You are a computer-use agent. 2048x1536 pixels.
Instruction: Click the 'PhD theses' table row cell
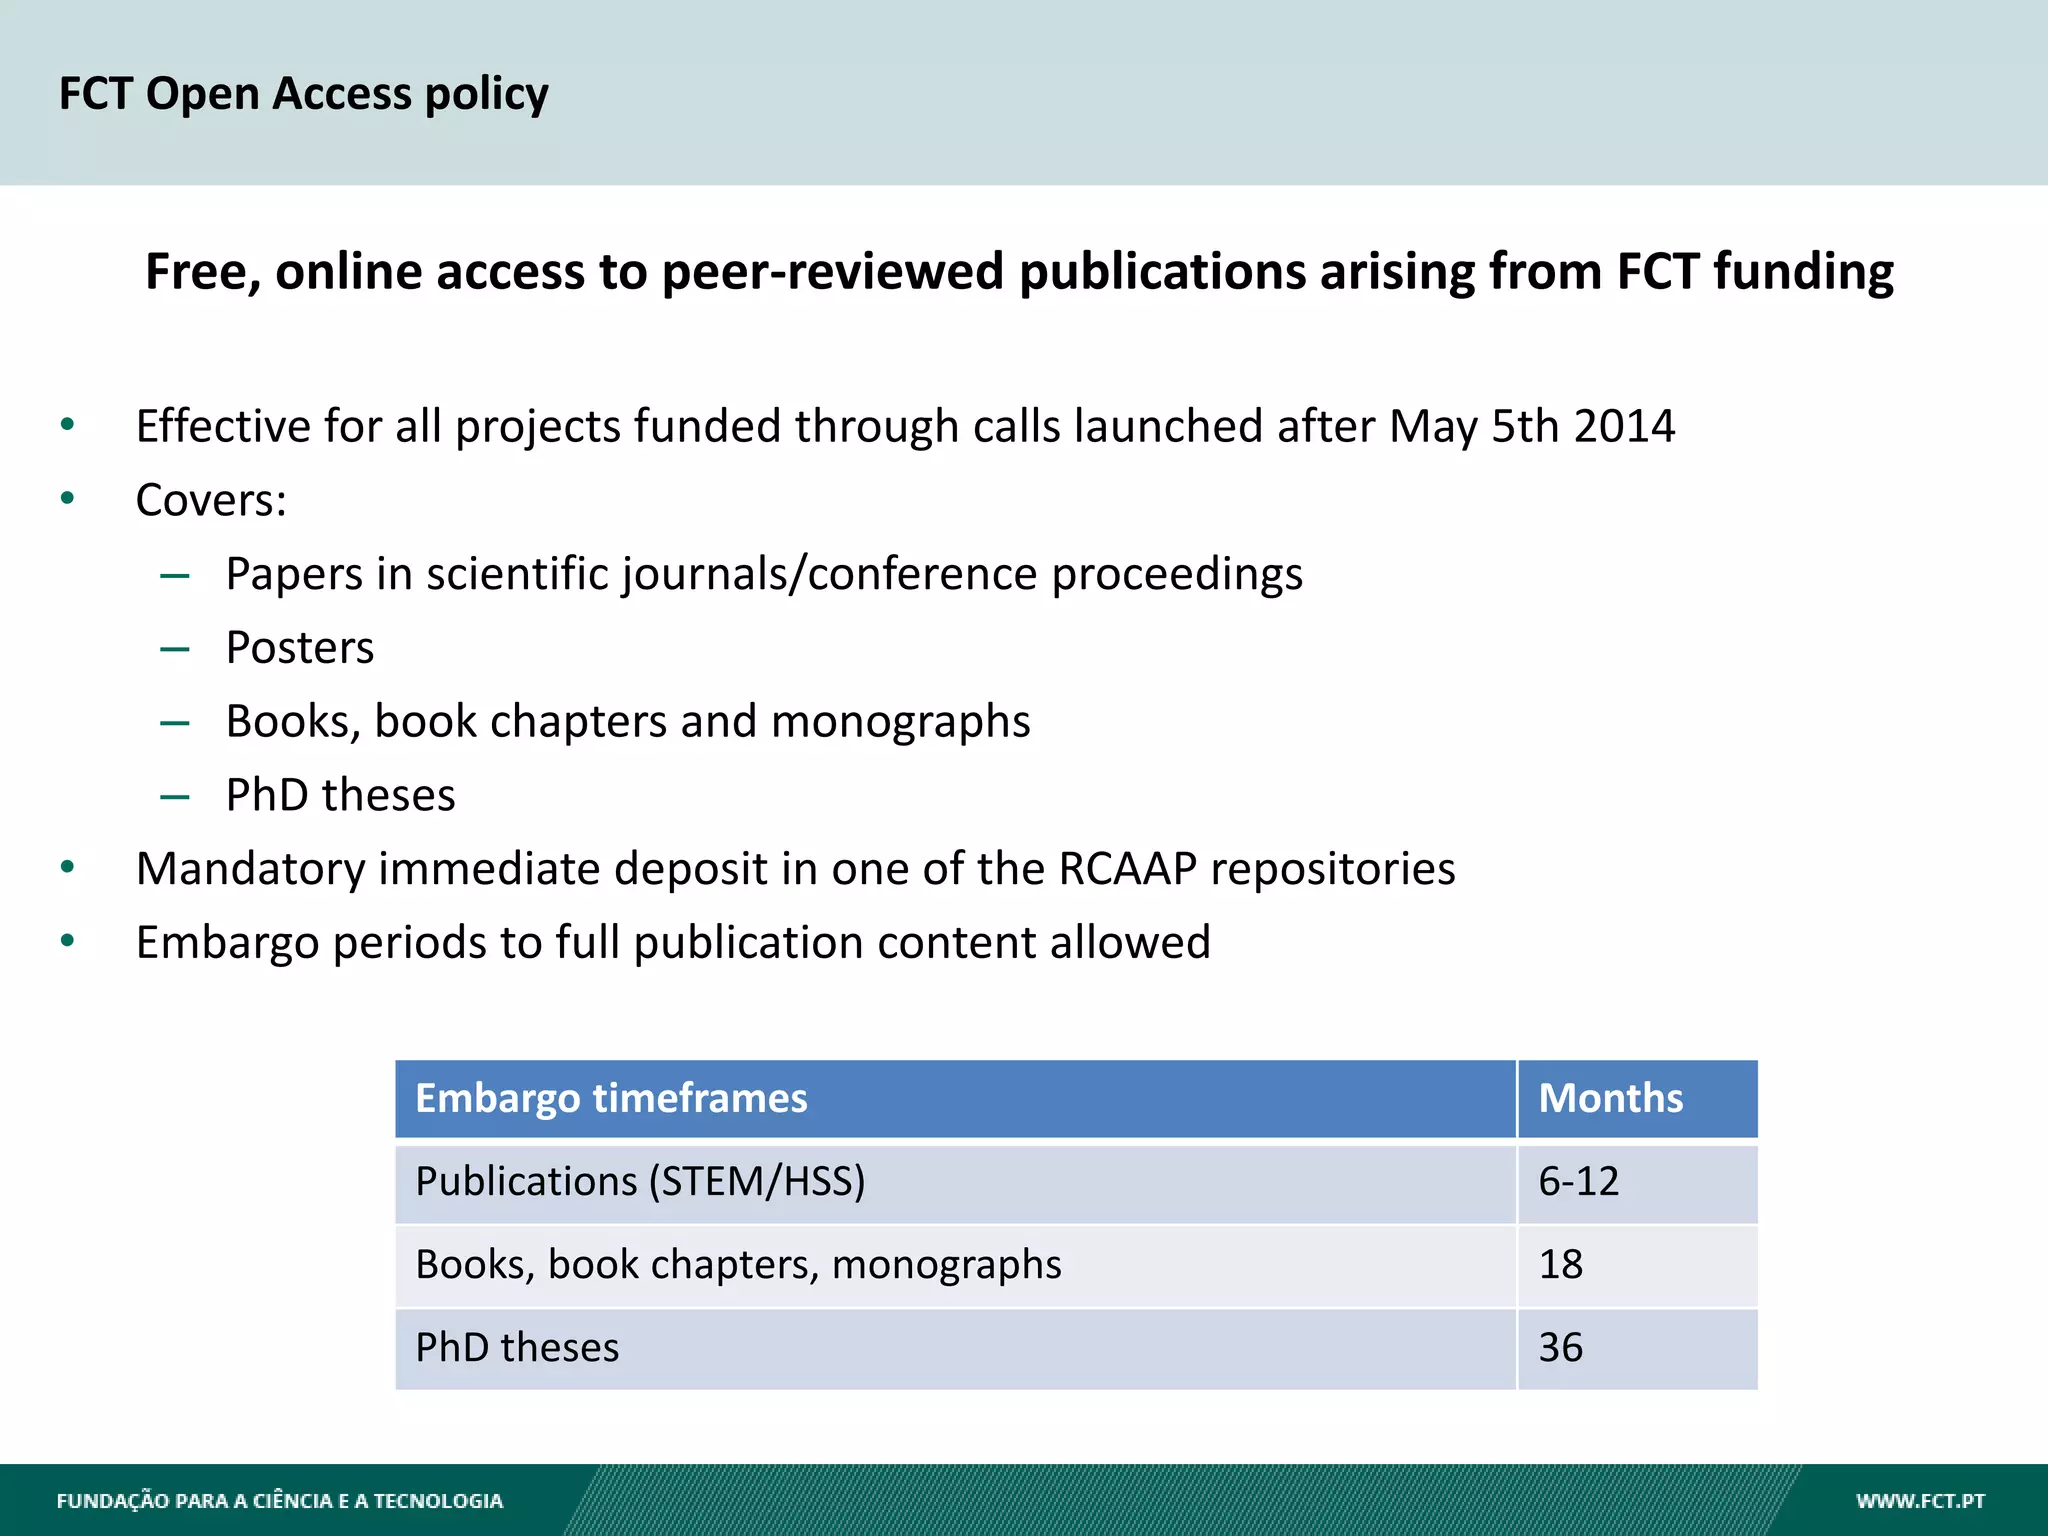click(955, 1349)
